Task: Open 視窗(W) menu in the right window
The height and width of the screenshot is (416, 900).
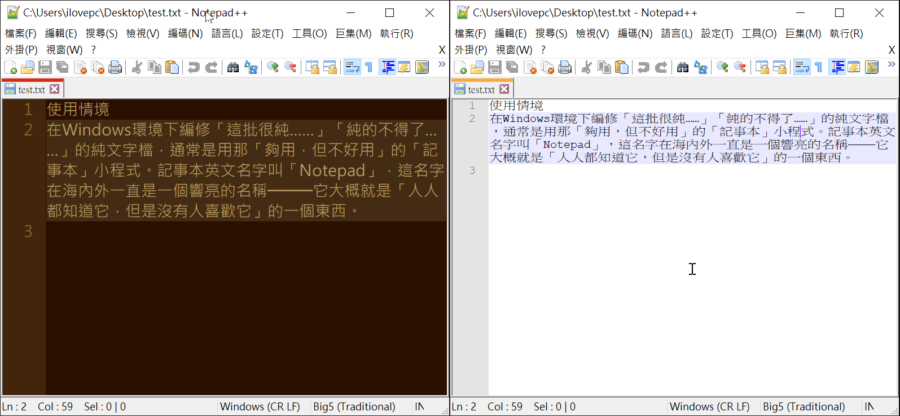Action: pyautogui.click(x=515, y=49)
